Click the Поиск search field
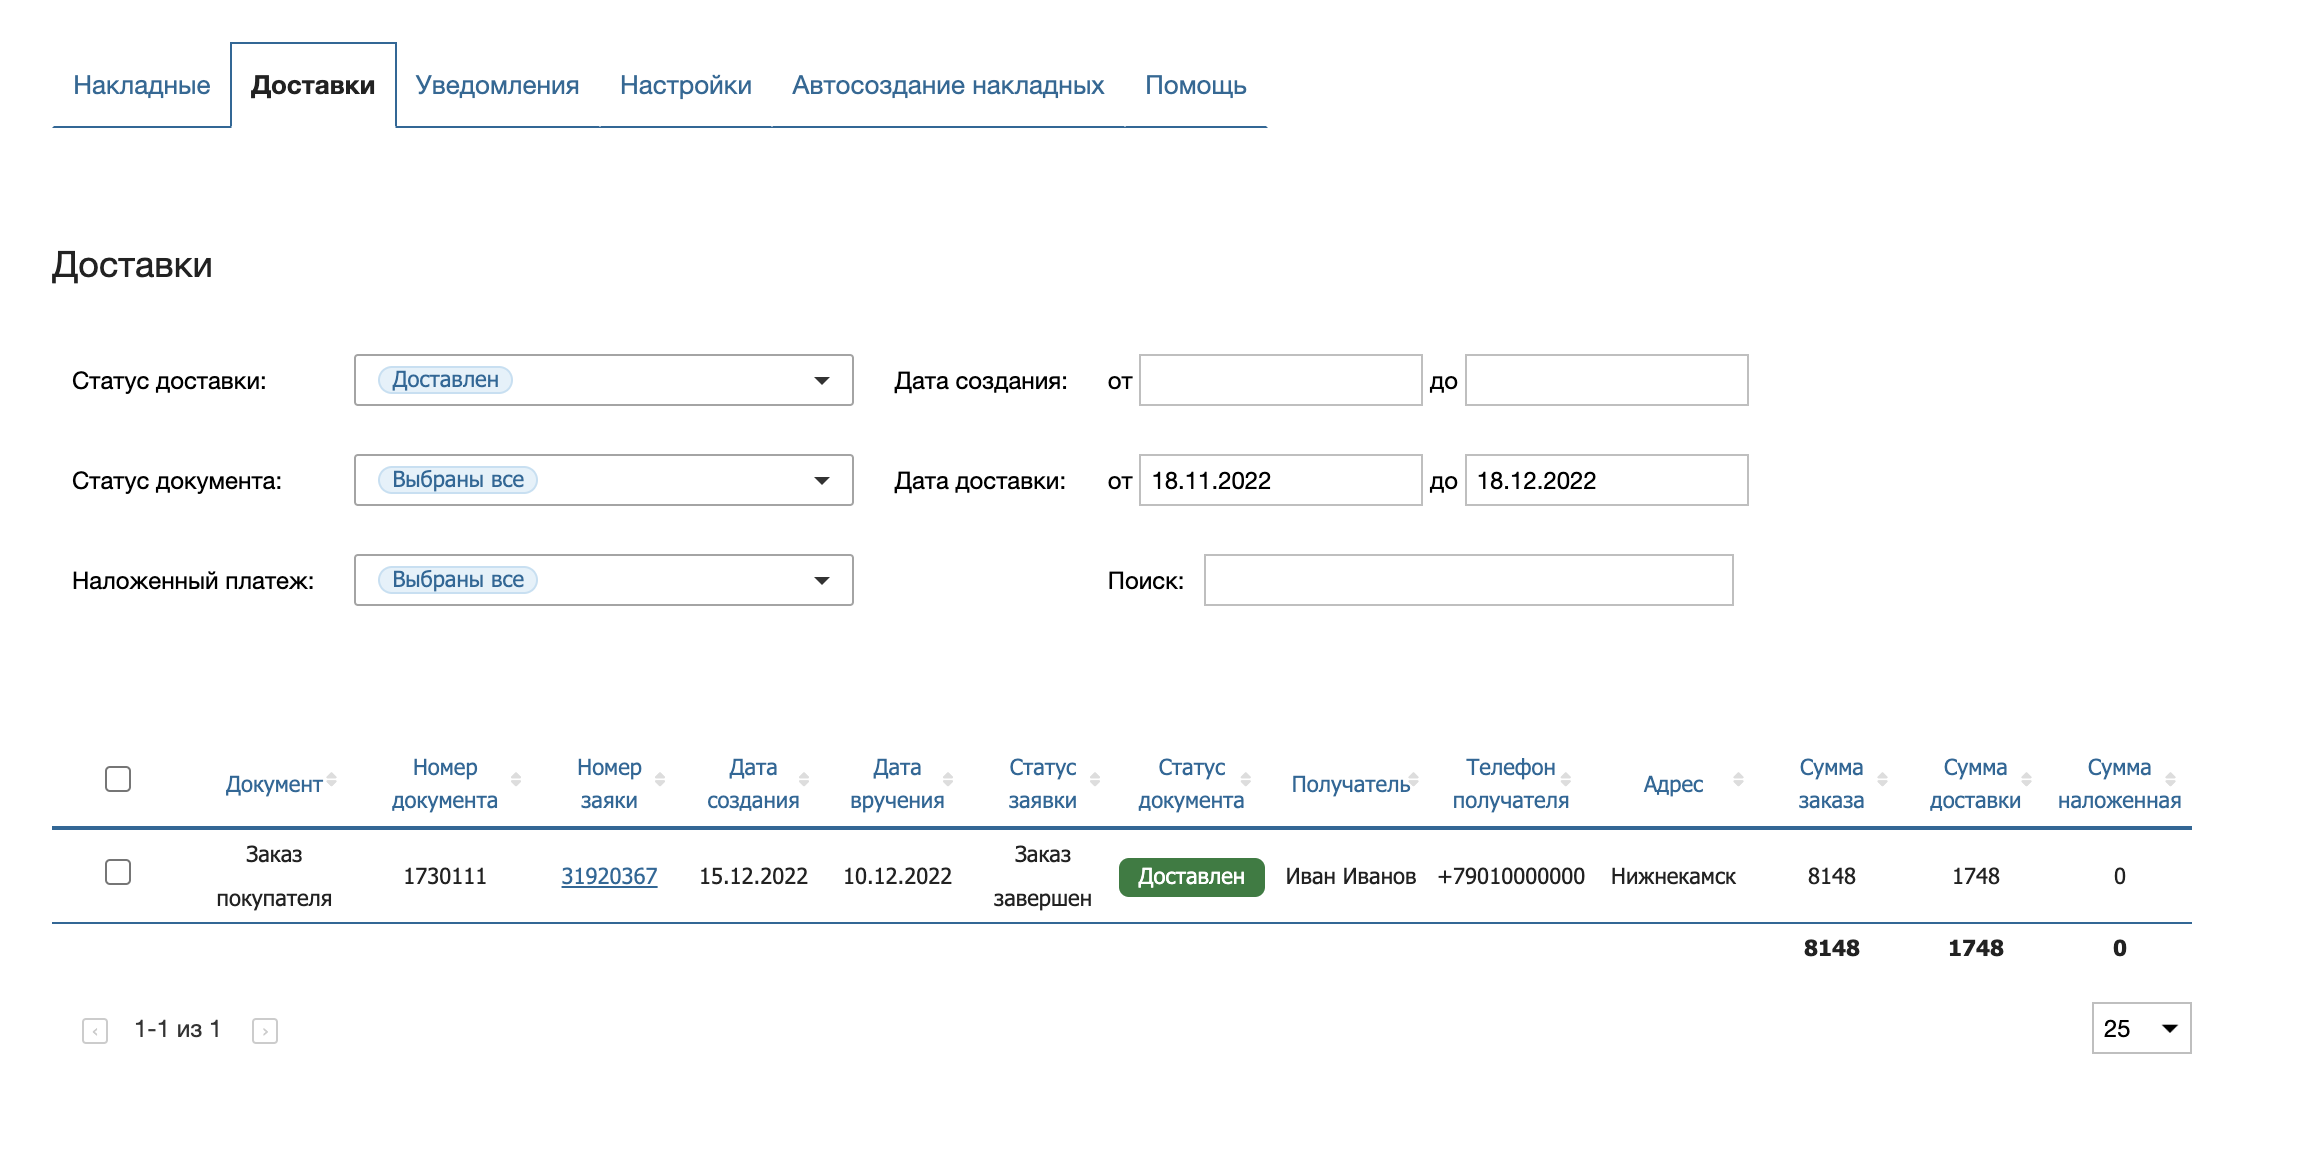This screenshot has height=1156, width=2304. [1468, 580]
